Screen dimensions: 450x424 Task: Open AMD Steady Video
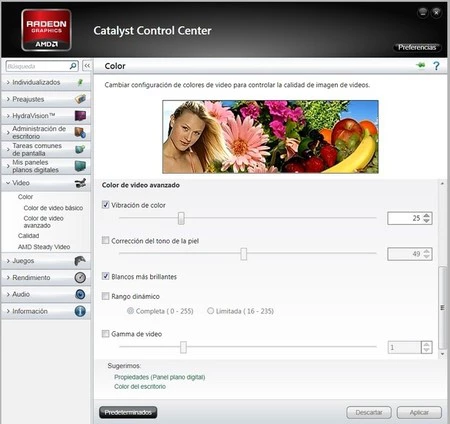tap(44, 247)
